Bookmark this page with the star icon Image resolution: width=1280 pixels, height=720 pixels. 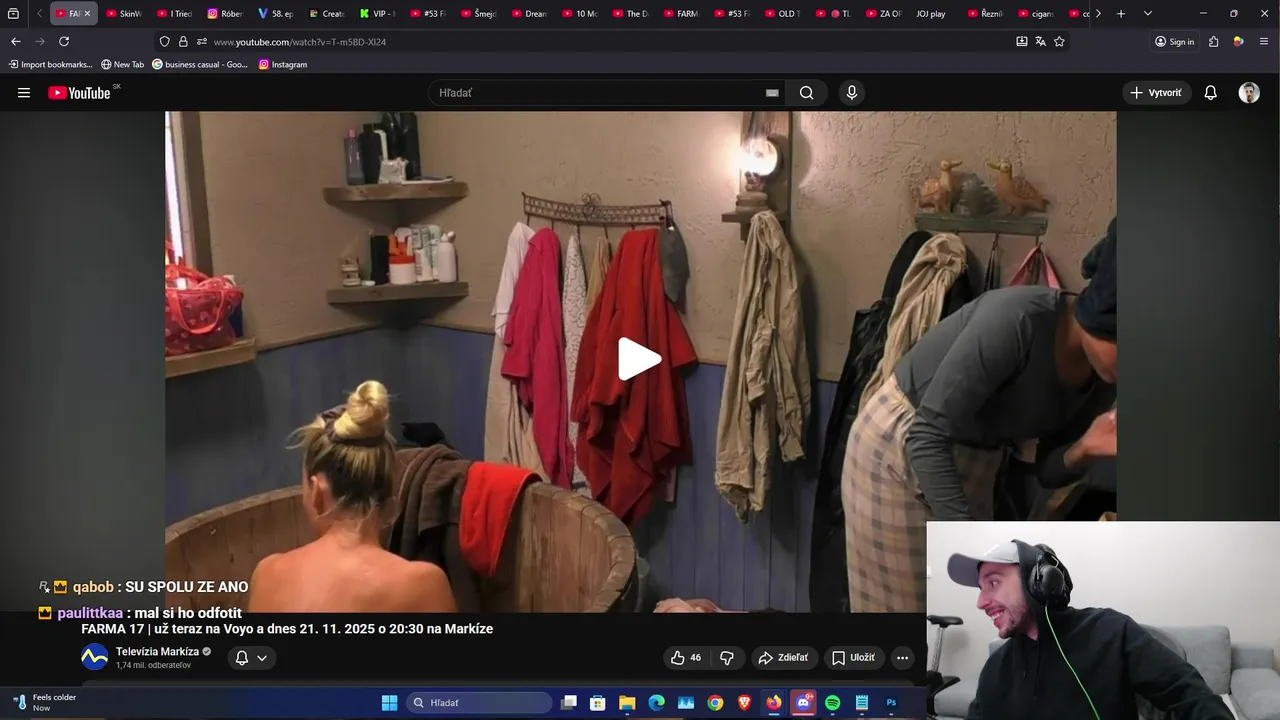tap(1059, 41)
